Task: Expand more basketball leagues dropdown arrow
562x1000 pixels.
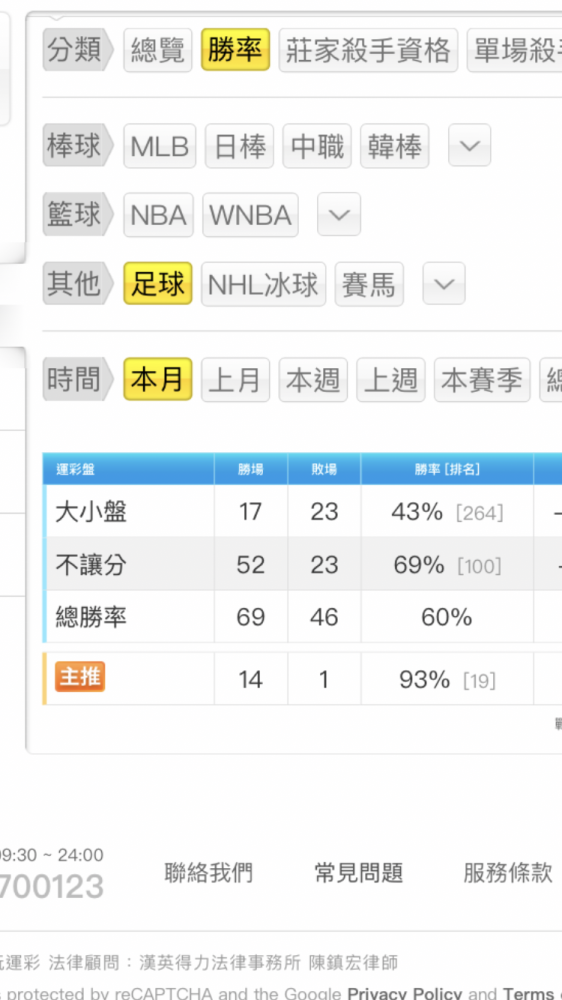Action: tap(339, 214)
